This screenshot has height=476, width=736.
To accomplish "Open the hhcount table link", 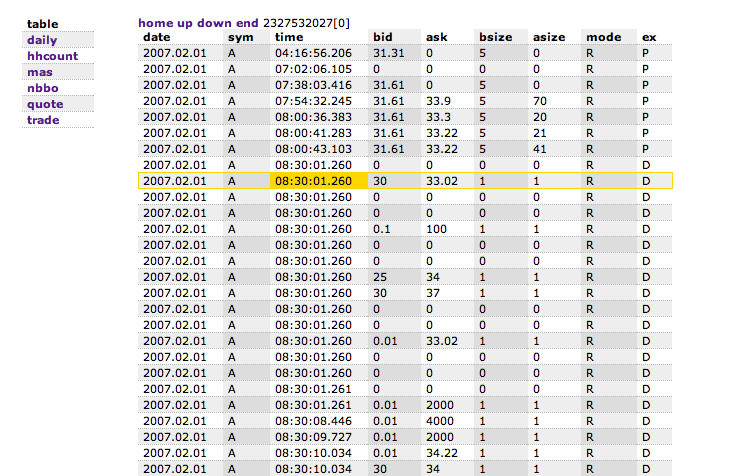I will pos(53,56).
